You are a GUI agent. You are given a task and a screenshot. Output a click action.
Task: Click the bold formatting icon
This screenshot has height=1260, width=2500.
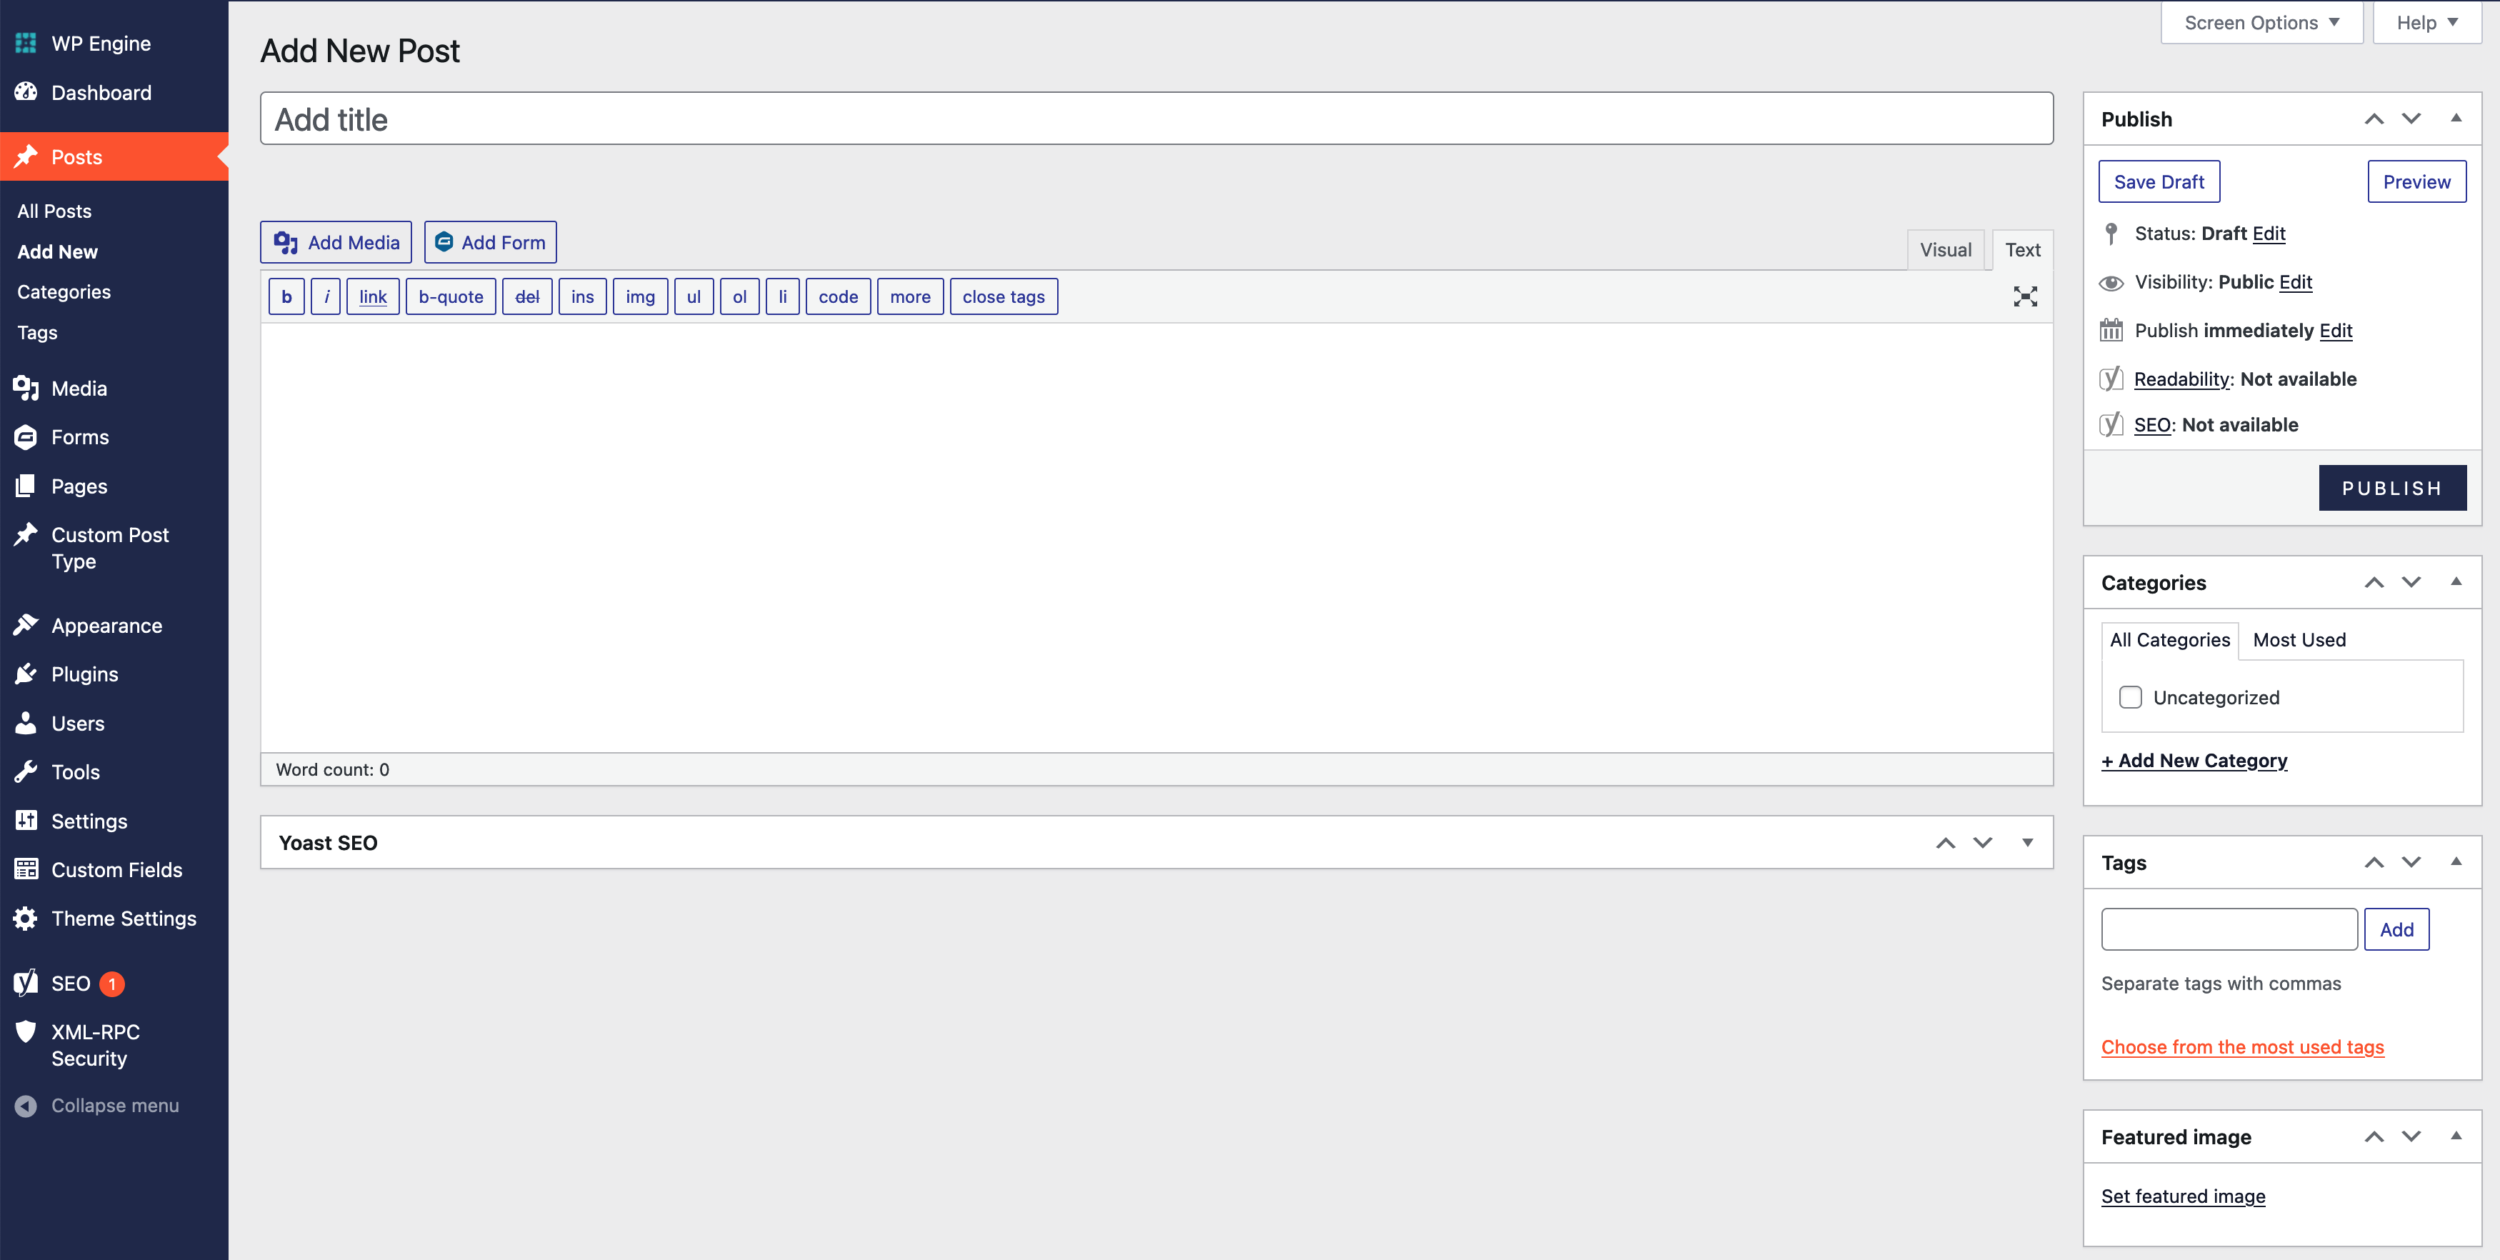(x=288, y=296)
